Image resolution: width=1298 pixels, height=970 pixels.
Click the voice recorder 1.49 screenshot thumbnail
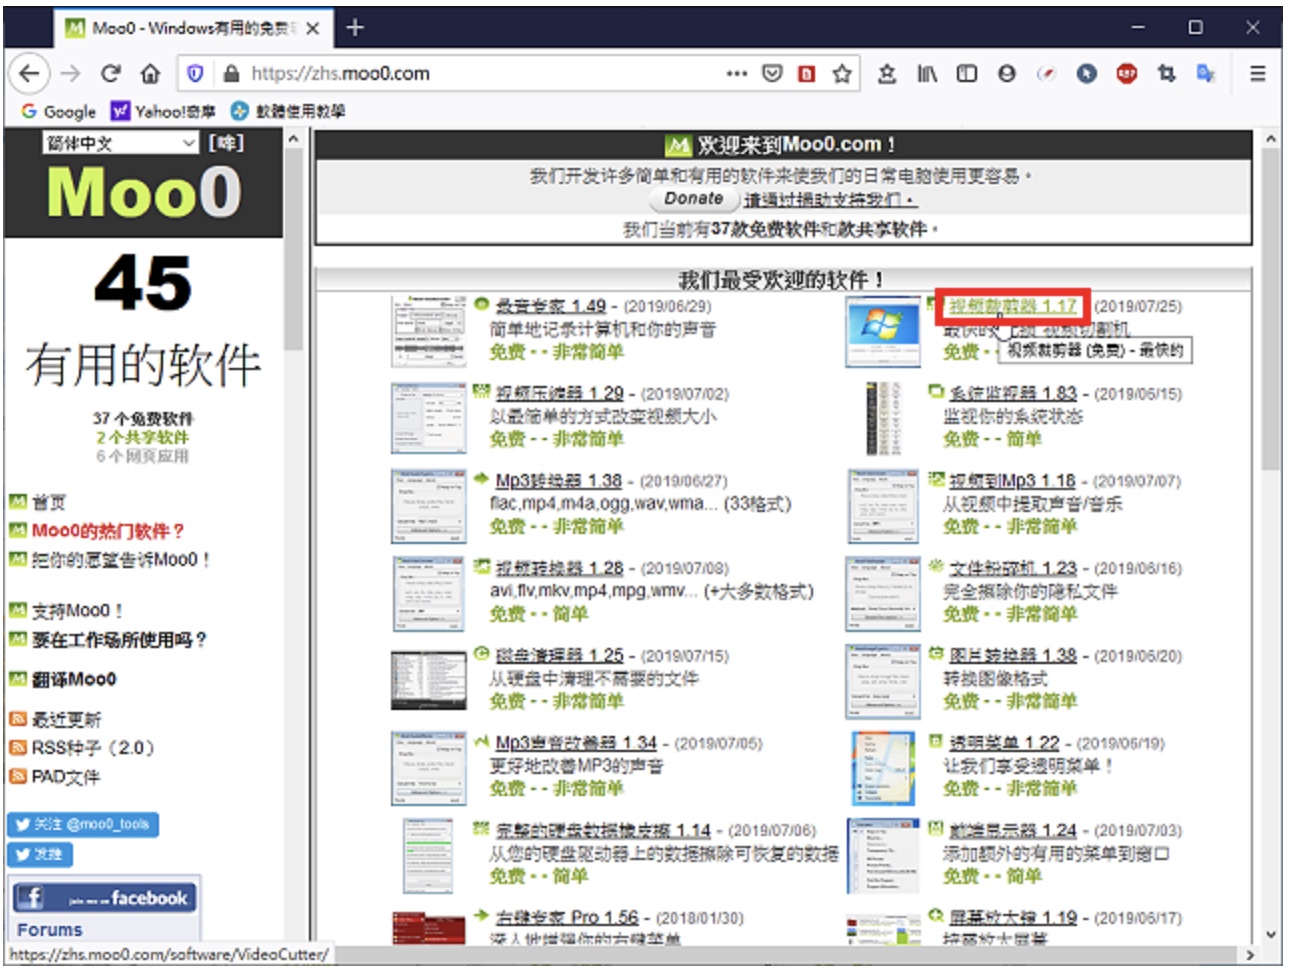click(x=429, y=331)
